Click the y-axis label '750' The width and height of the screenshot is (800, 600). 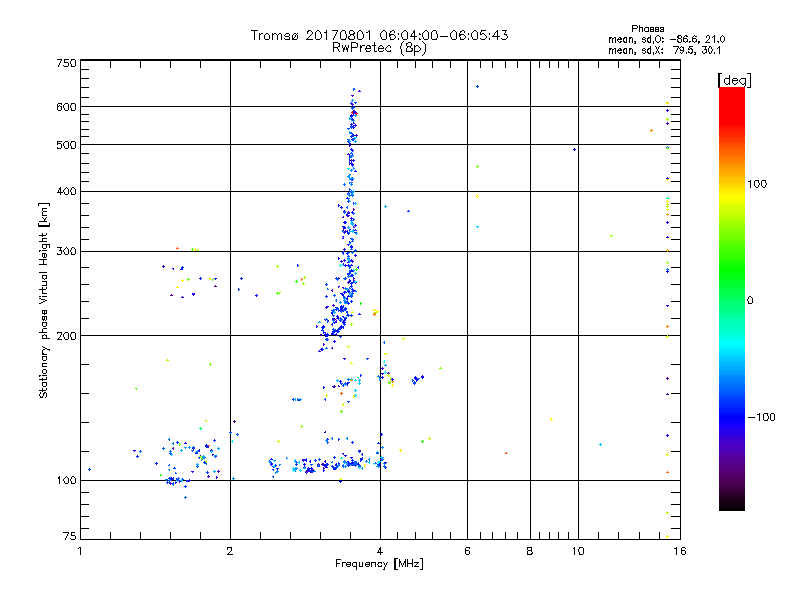66,63
